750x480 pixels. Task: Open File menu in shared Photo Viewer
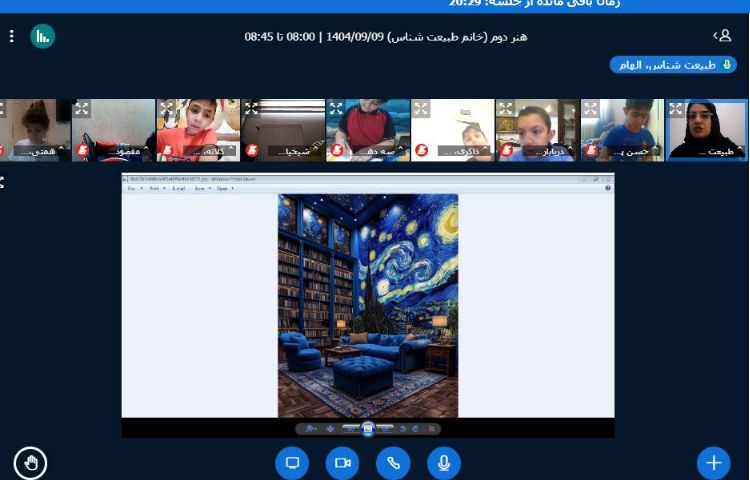click(133, 189)
